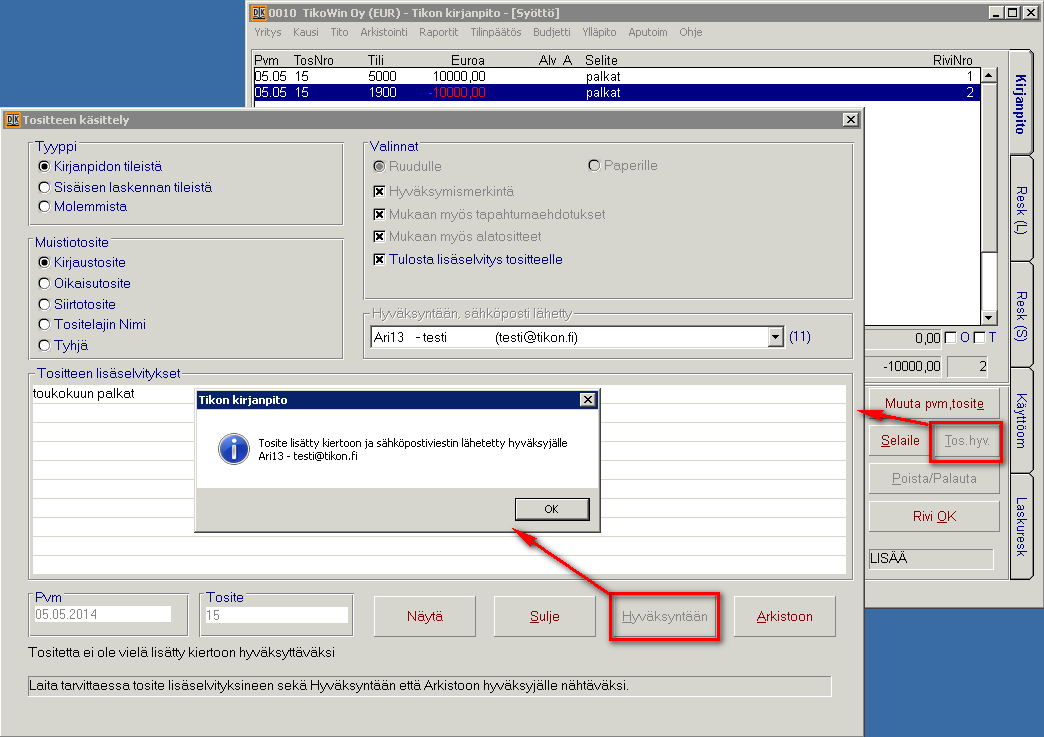The image size is (1044, 737).
Task: Click Muuta pvm,tosite button in main window
Action: pyautogui.click(x=934, y=403)
